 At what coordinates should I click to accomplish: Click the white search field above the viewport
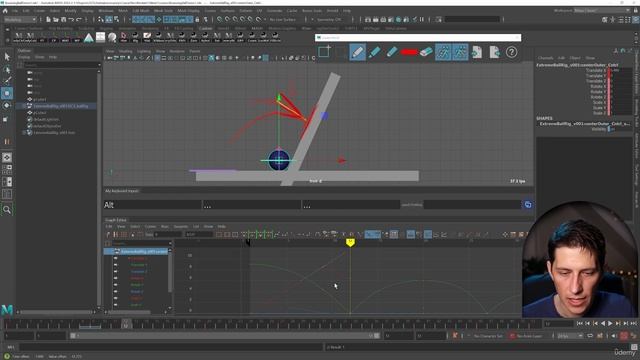[418, 38]
